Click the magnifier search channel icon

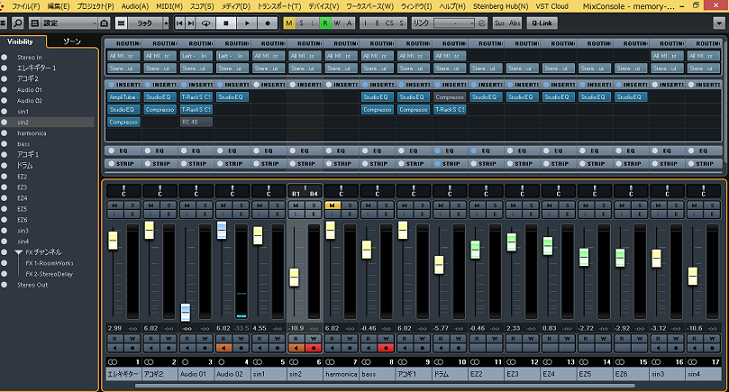pos(17,23)
